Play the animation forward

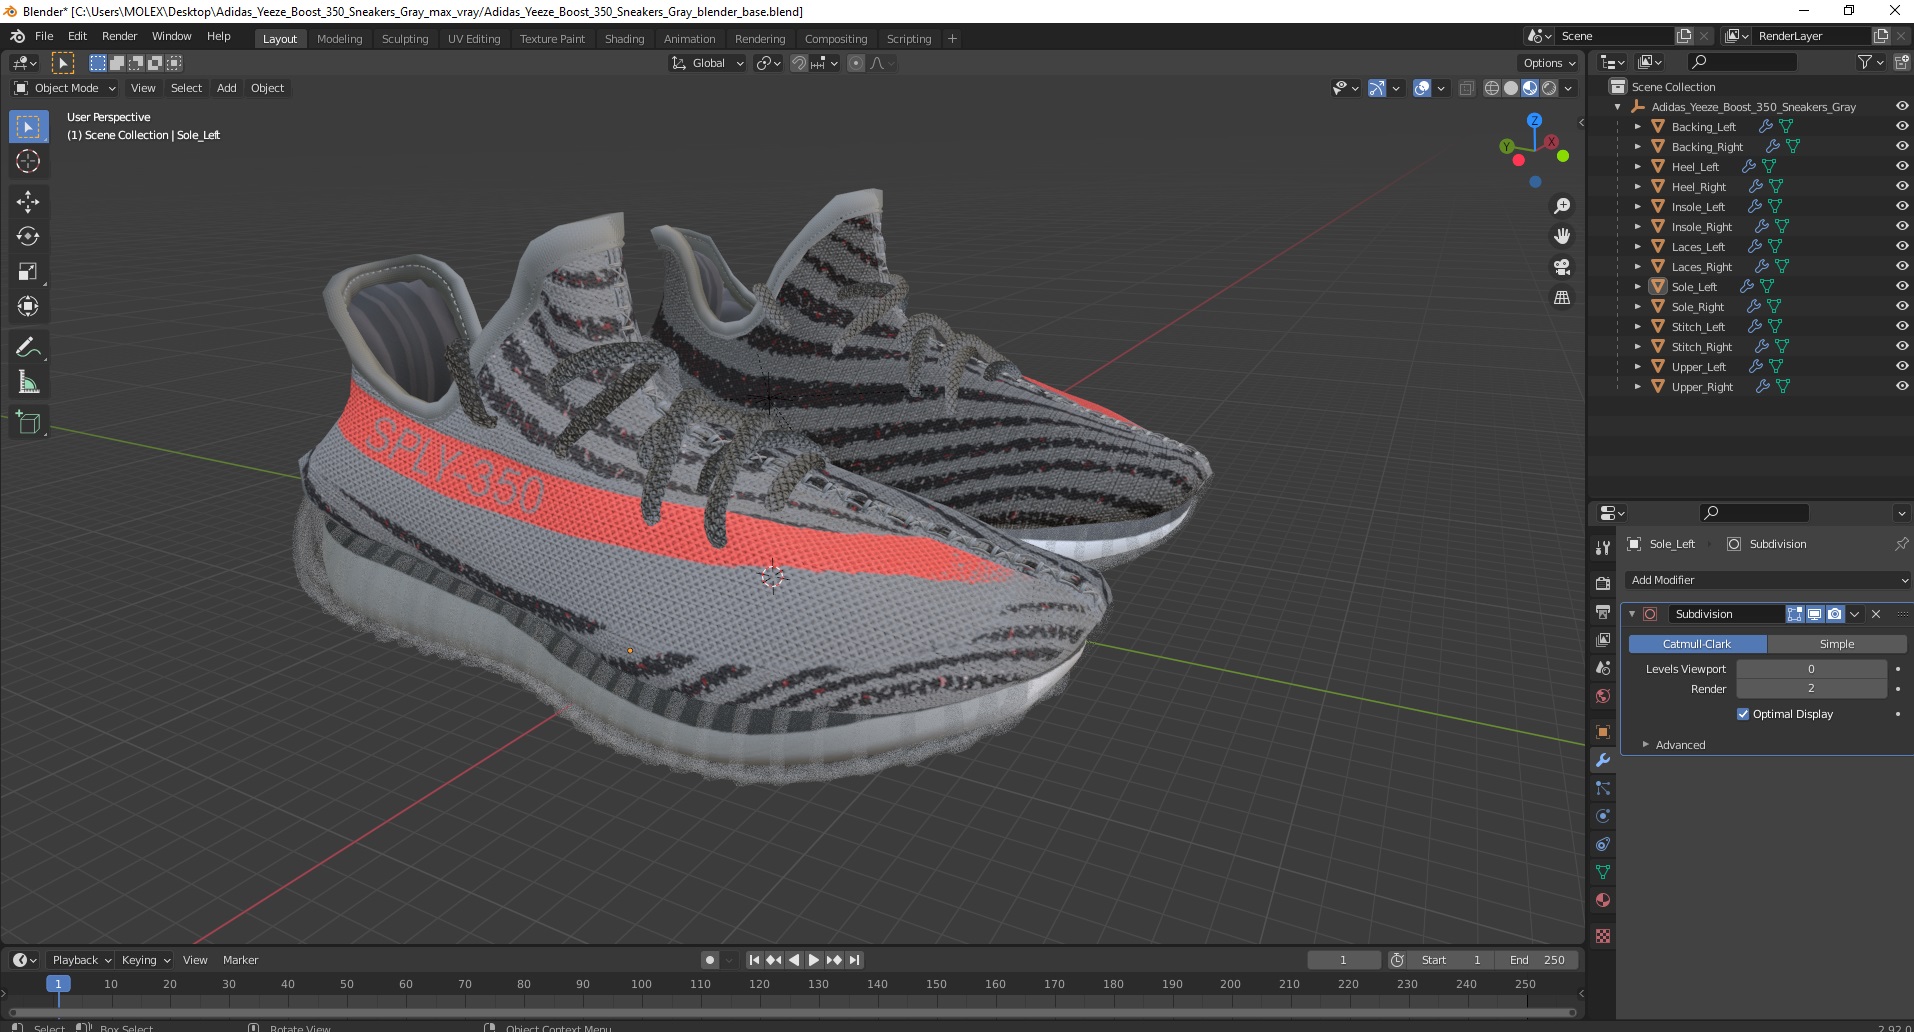[814, 960]
